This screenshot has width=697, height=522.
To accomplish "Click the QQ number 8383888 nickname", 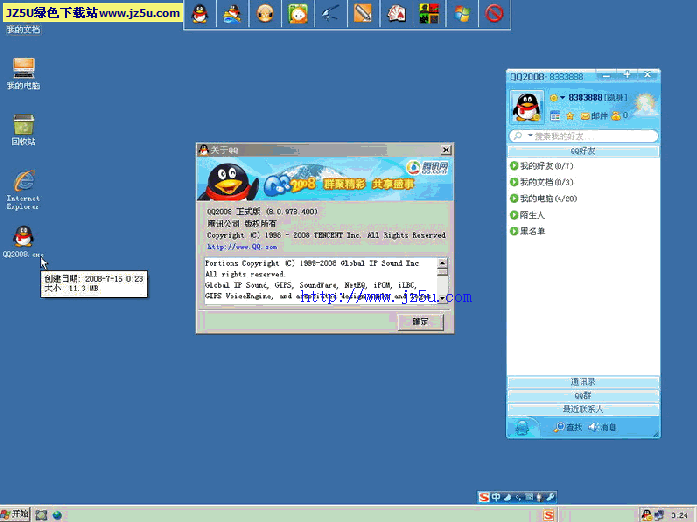I will point(585,97).
